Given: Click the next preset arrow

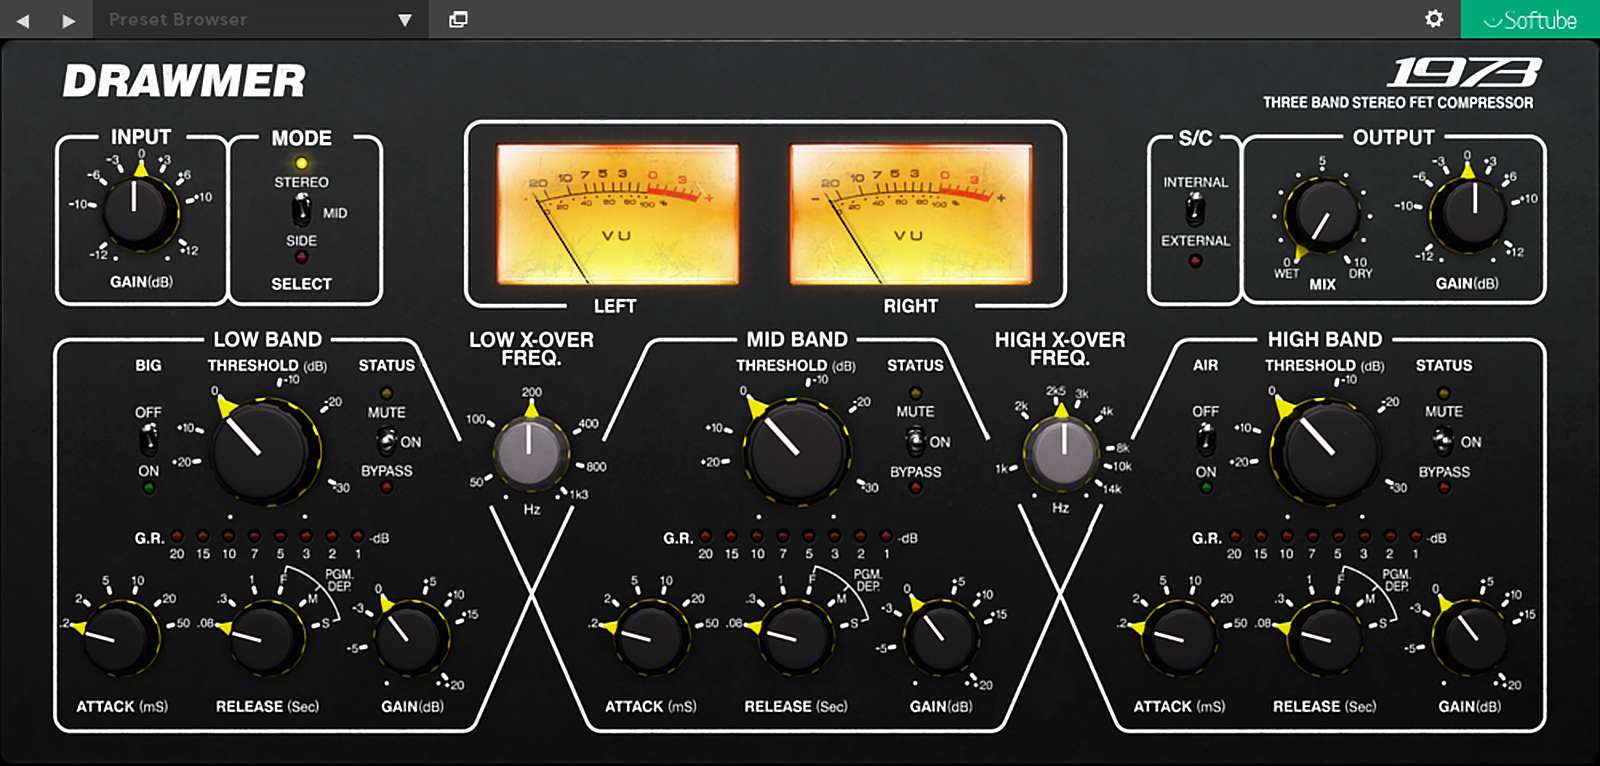Looking at the screenshot, I should tap(68, 20).
